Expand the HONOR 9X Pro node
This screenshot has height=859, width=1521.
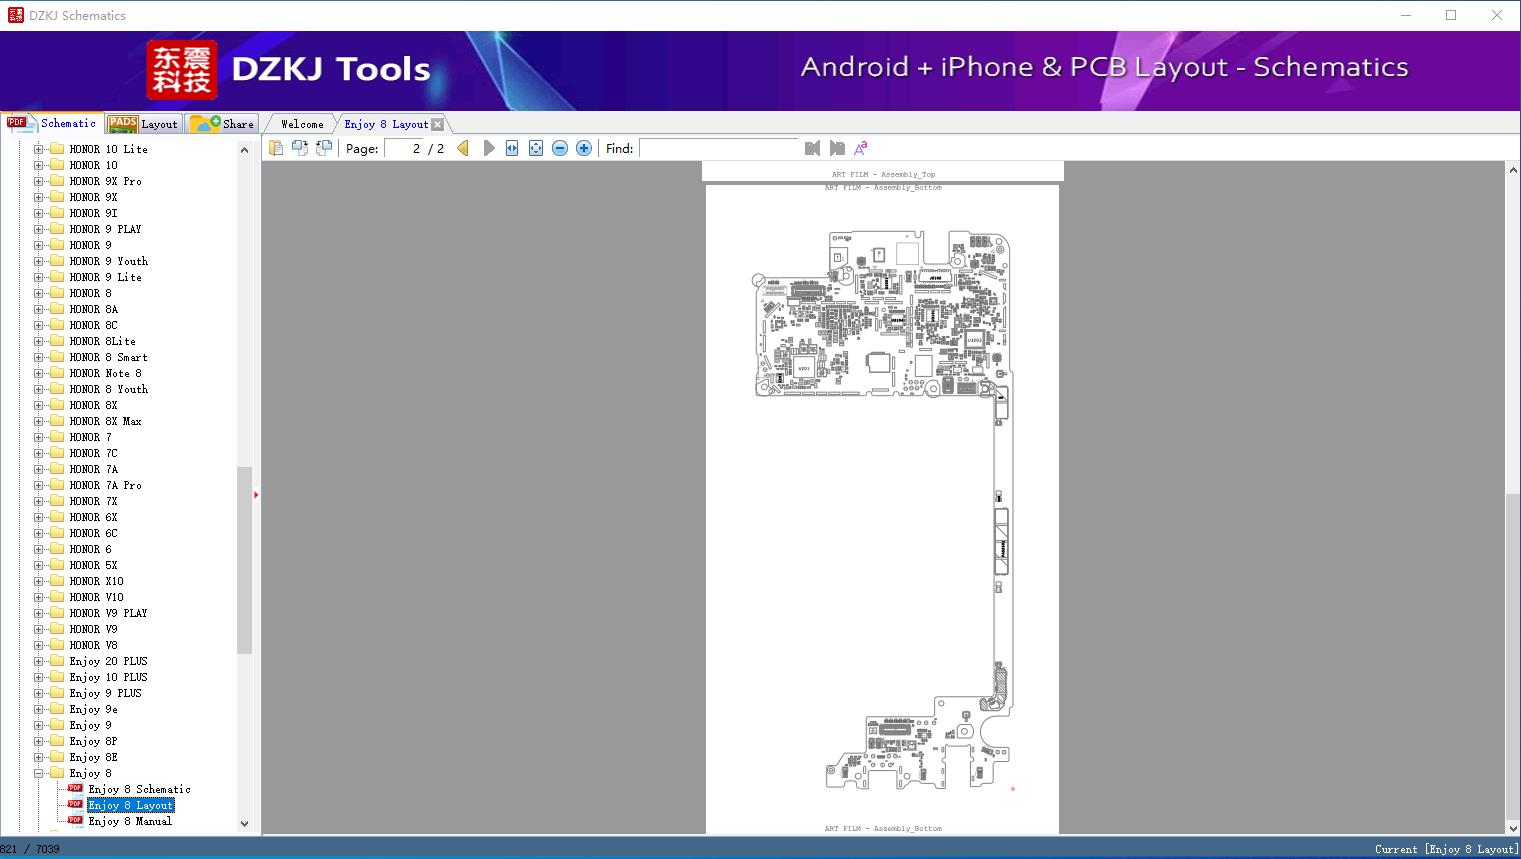tap(38, 181)
